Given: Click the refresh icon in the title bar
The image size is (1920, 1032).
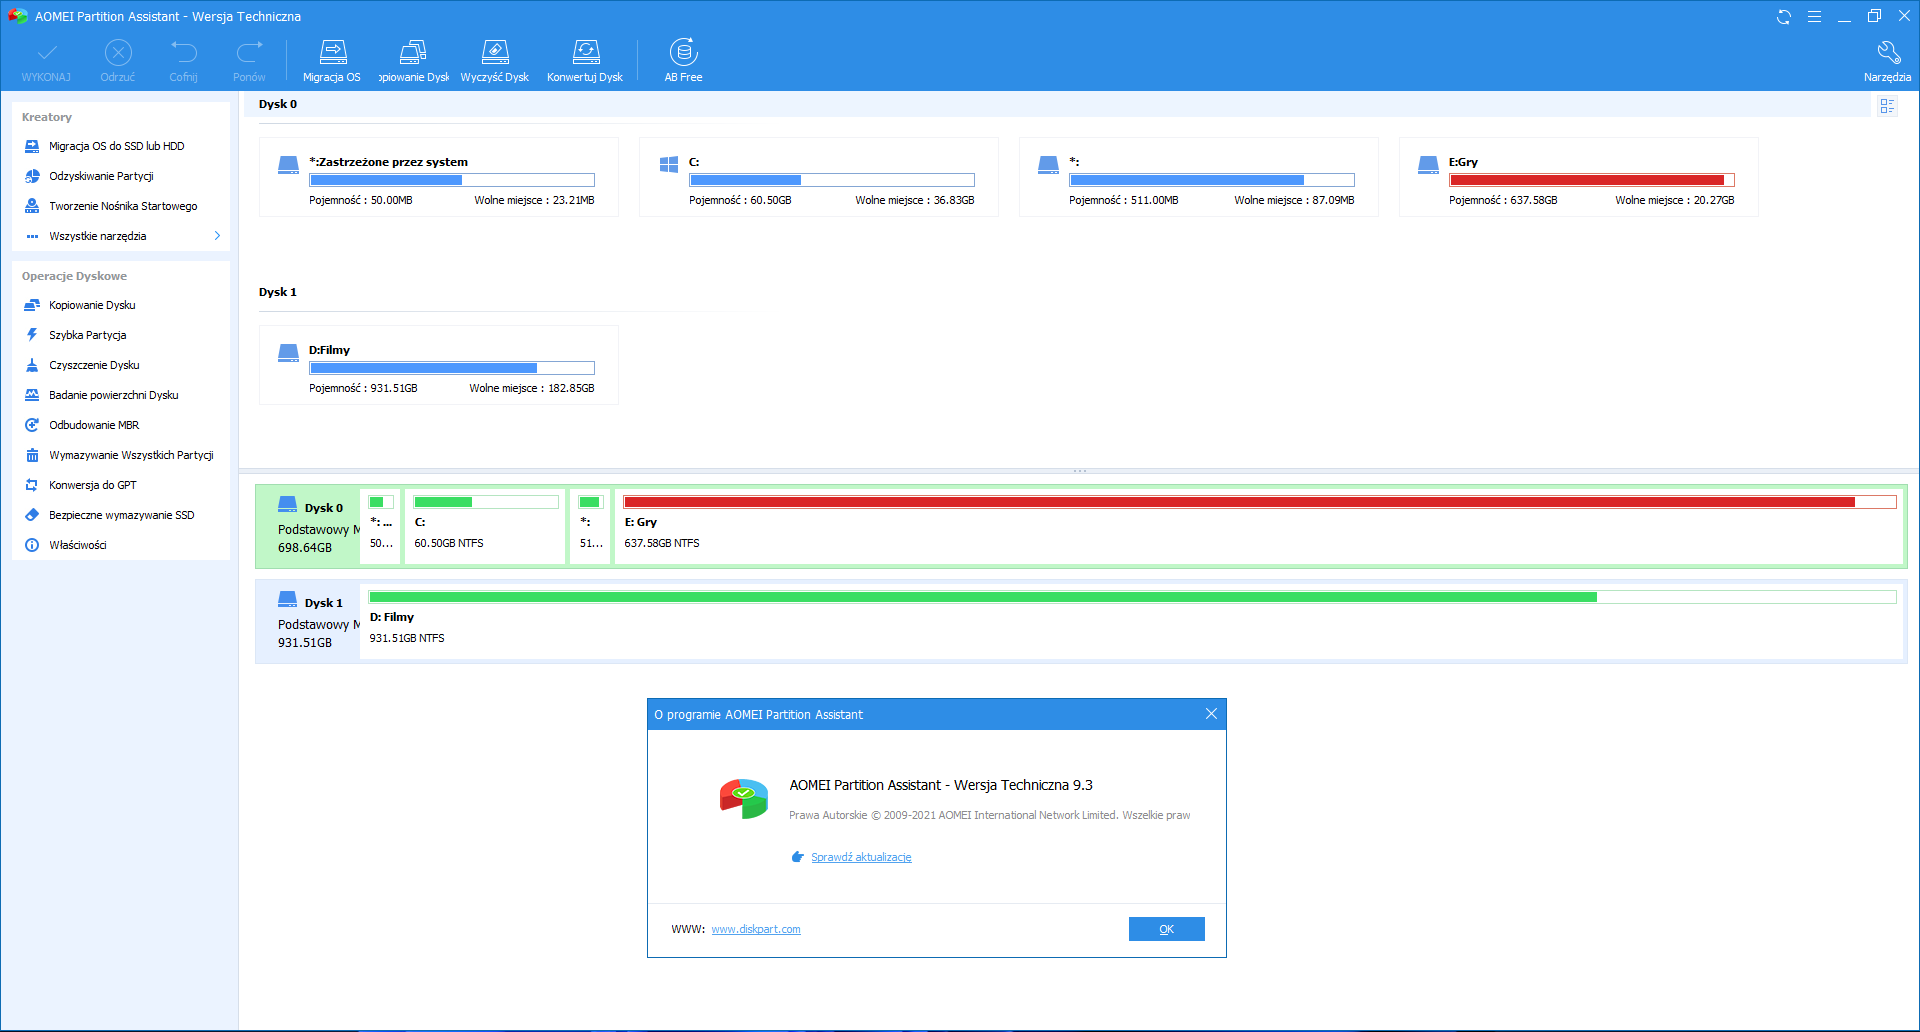Looking at the screenshot, I should [1784, 17].
